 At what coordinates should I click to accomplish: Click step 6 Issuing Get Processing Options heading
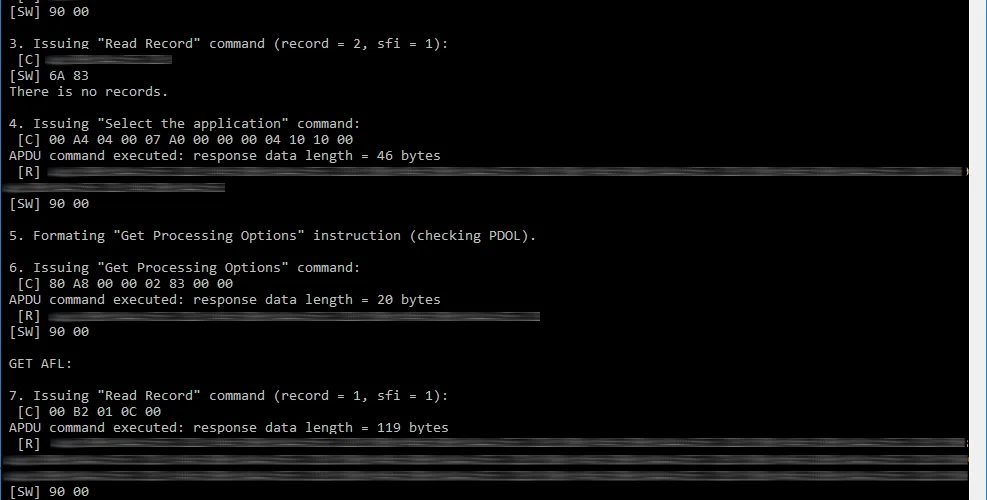(x=184, y=268)
